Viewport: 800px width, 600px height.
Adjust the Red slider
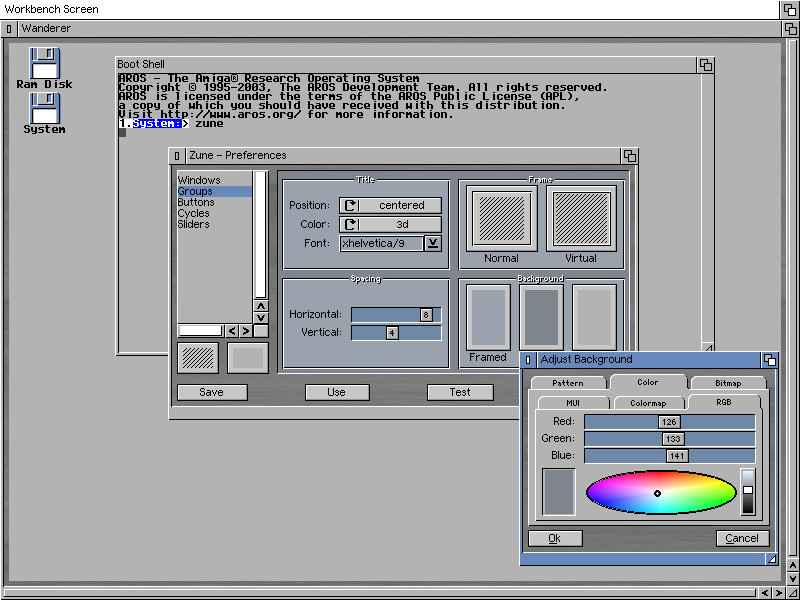(x=669, y=422)
